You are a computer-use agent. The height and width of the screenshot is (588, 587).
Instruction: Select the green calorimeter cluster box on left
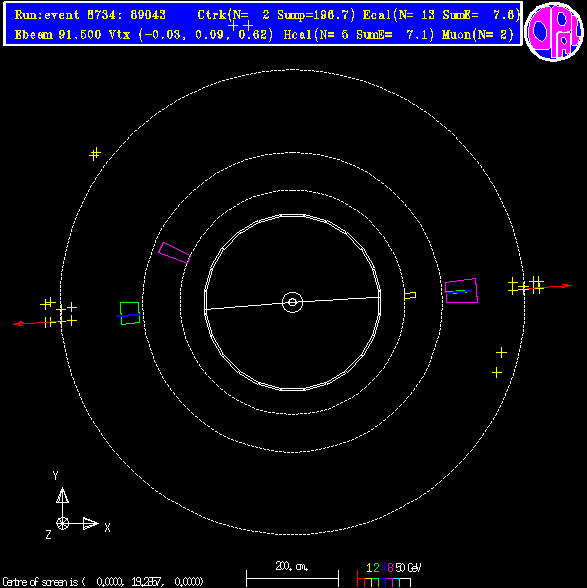point(130,313)
